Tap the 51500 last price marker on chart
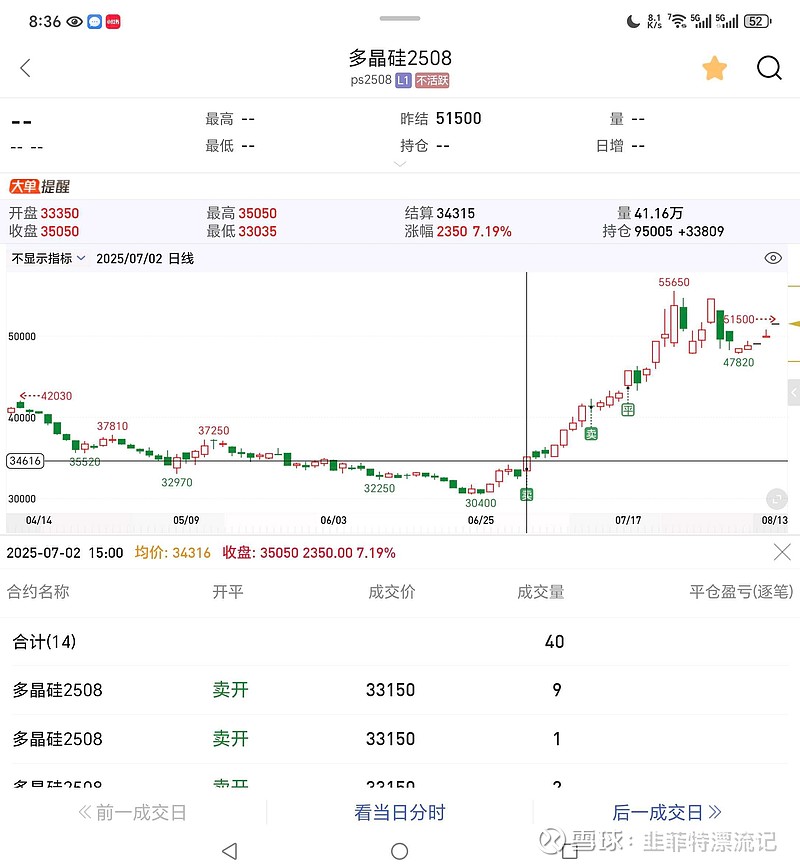This screenshot has width=800, height=866. [x=750, y=319]
